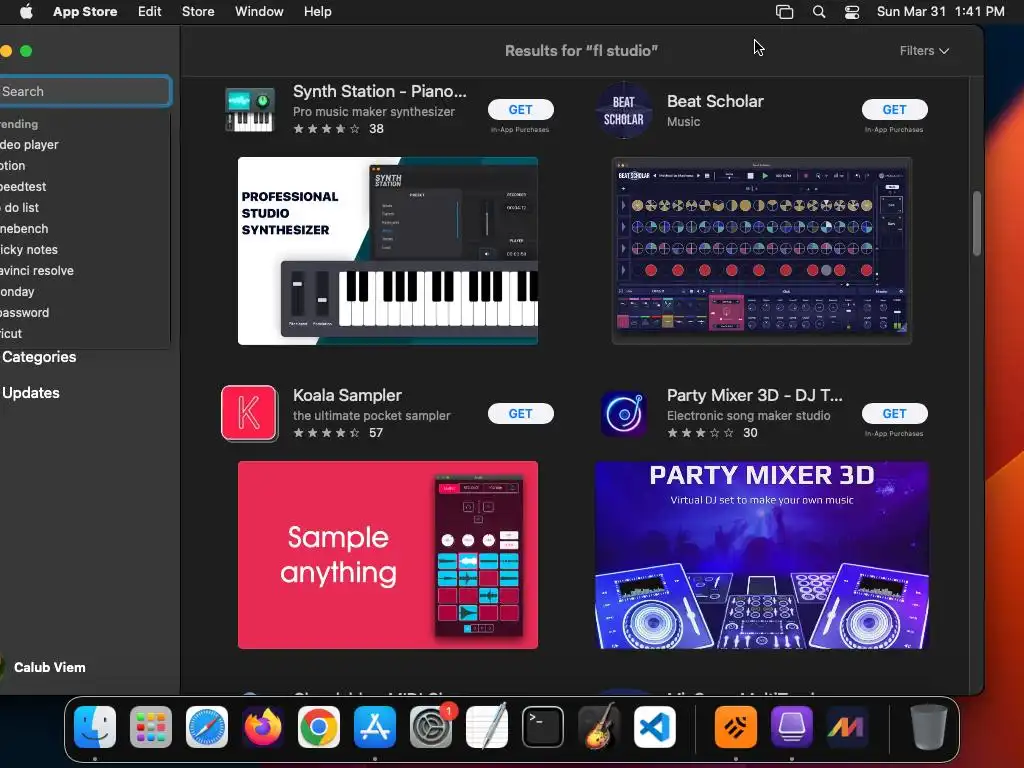This screenshot has height=768, width=1024.
Task: Open the Store menu
Action: tap(198, 12)
